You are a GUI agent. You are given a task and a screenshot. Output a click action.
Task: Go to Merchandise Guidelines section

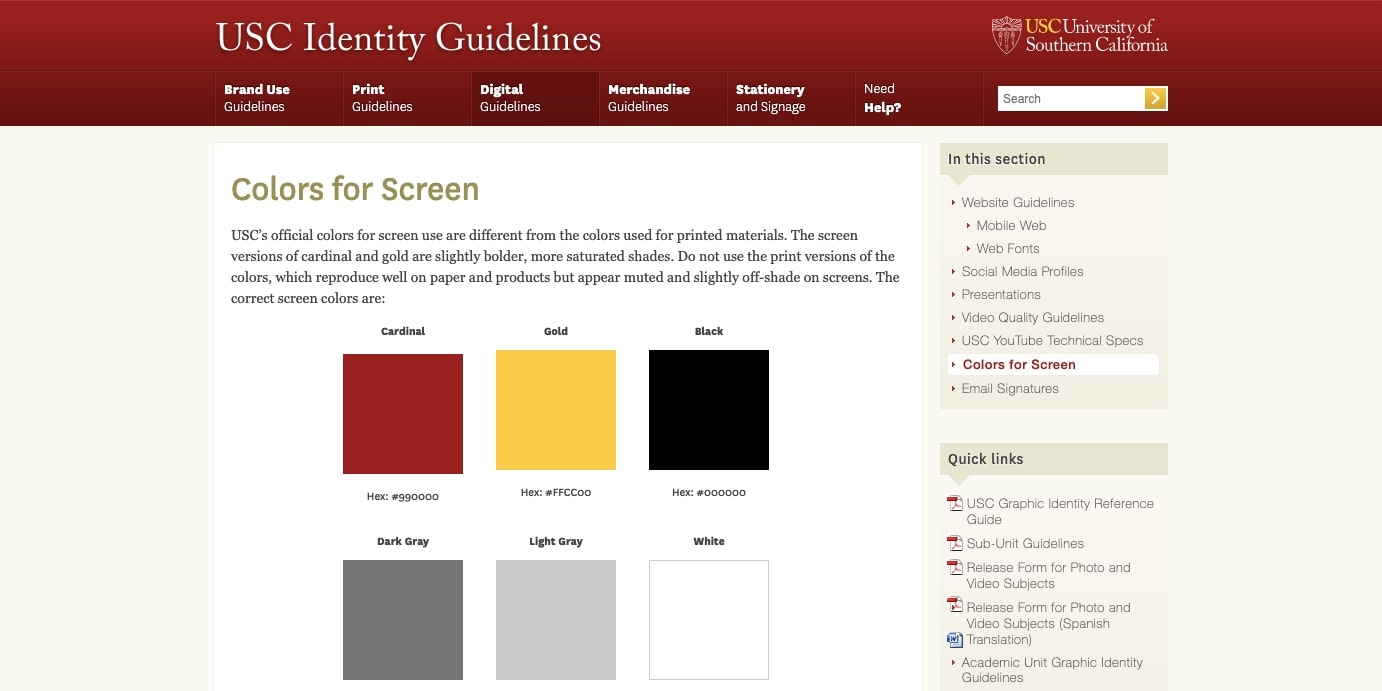pos(648,98)
